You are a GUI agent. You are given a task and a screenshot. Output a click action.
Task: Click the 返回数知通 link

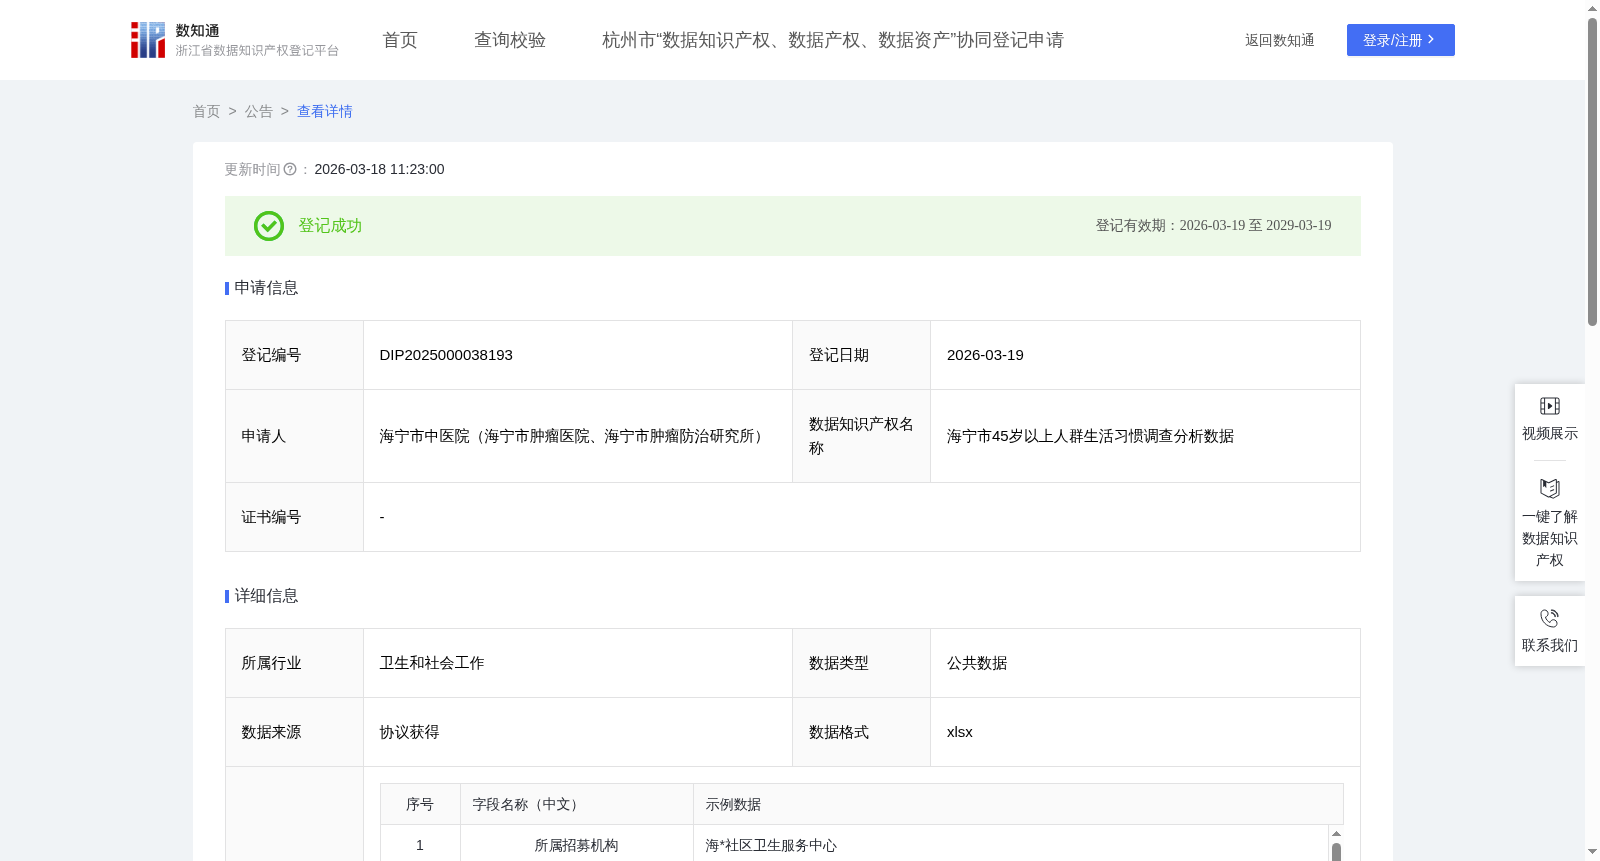tap(1280, 40)
